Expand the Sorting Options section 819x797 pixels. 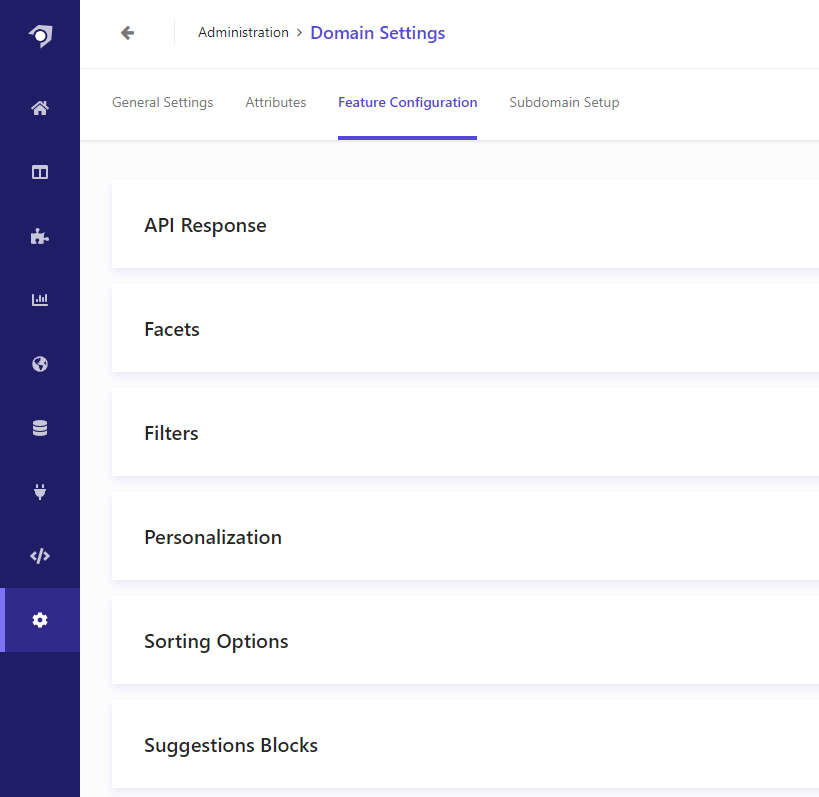click(x=465, y=640)
